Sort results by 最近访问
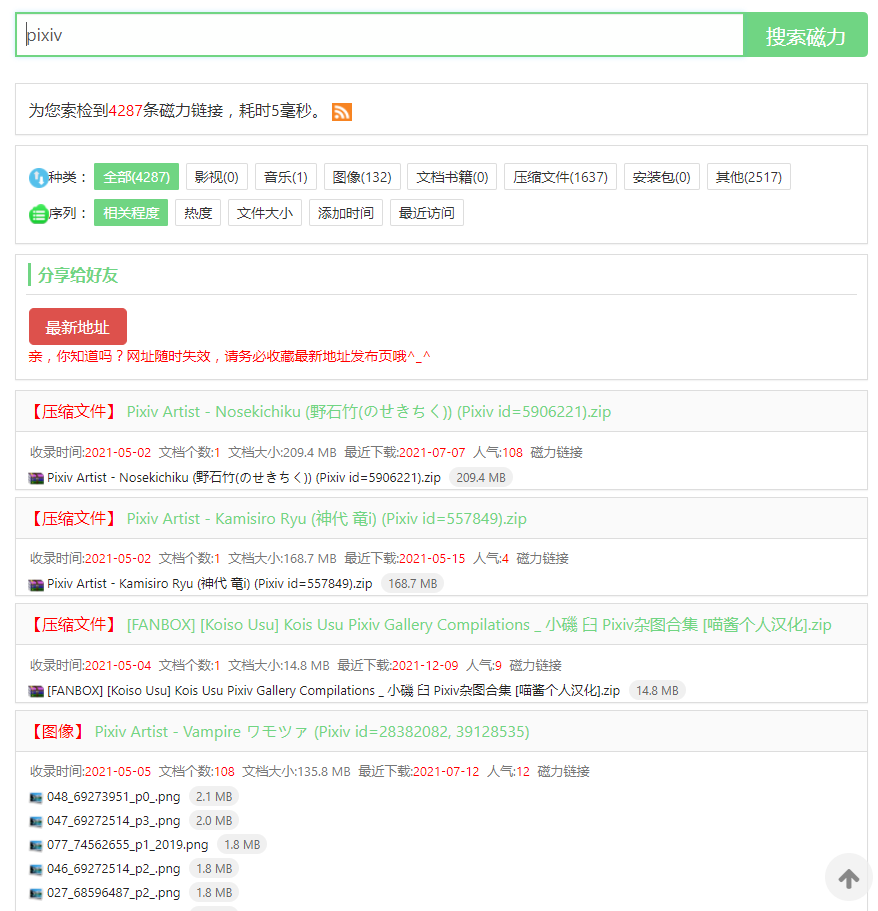 click(x=427, y=213)
